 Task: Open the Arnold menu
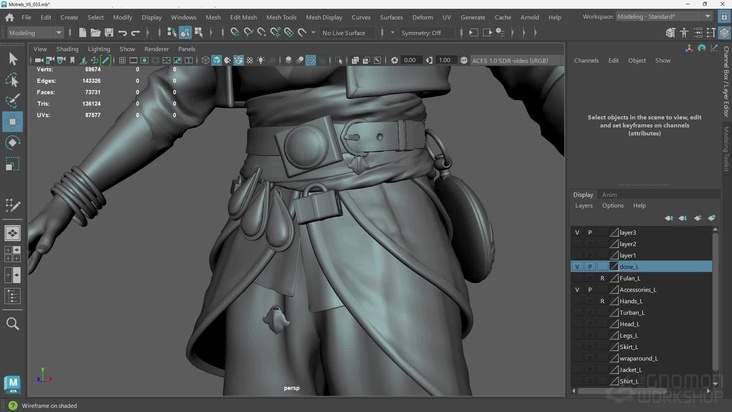coord(529,17)
